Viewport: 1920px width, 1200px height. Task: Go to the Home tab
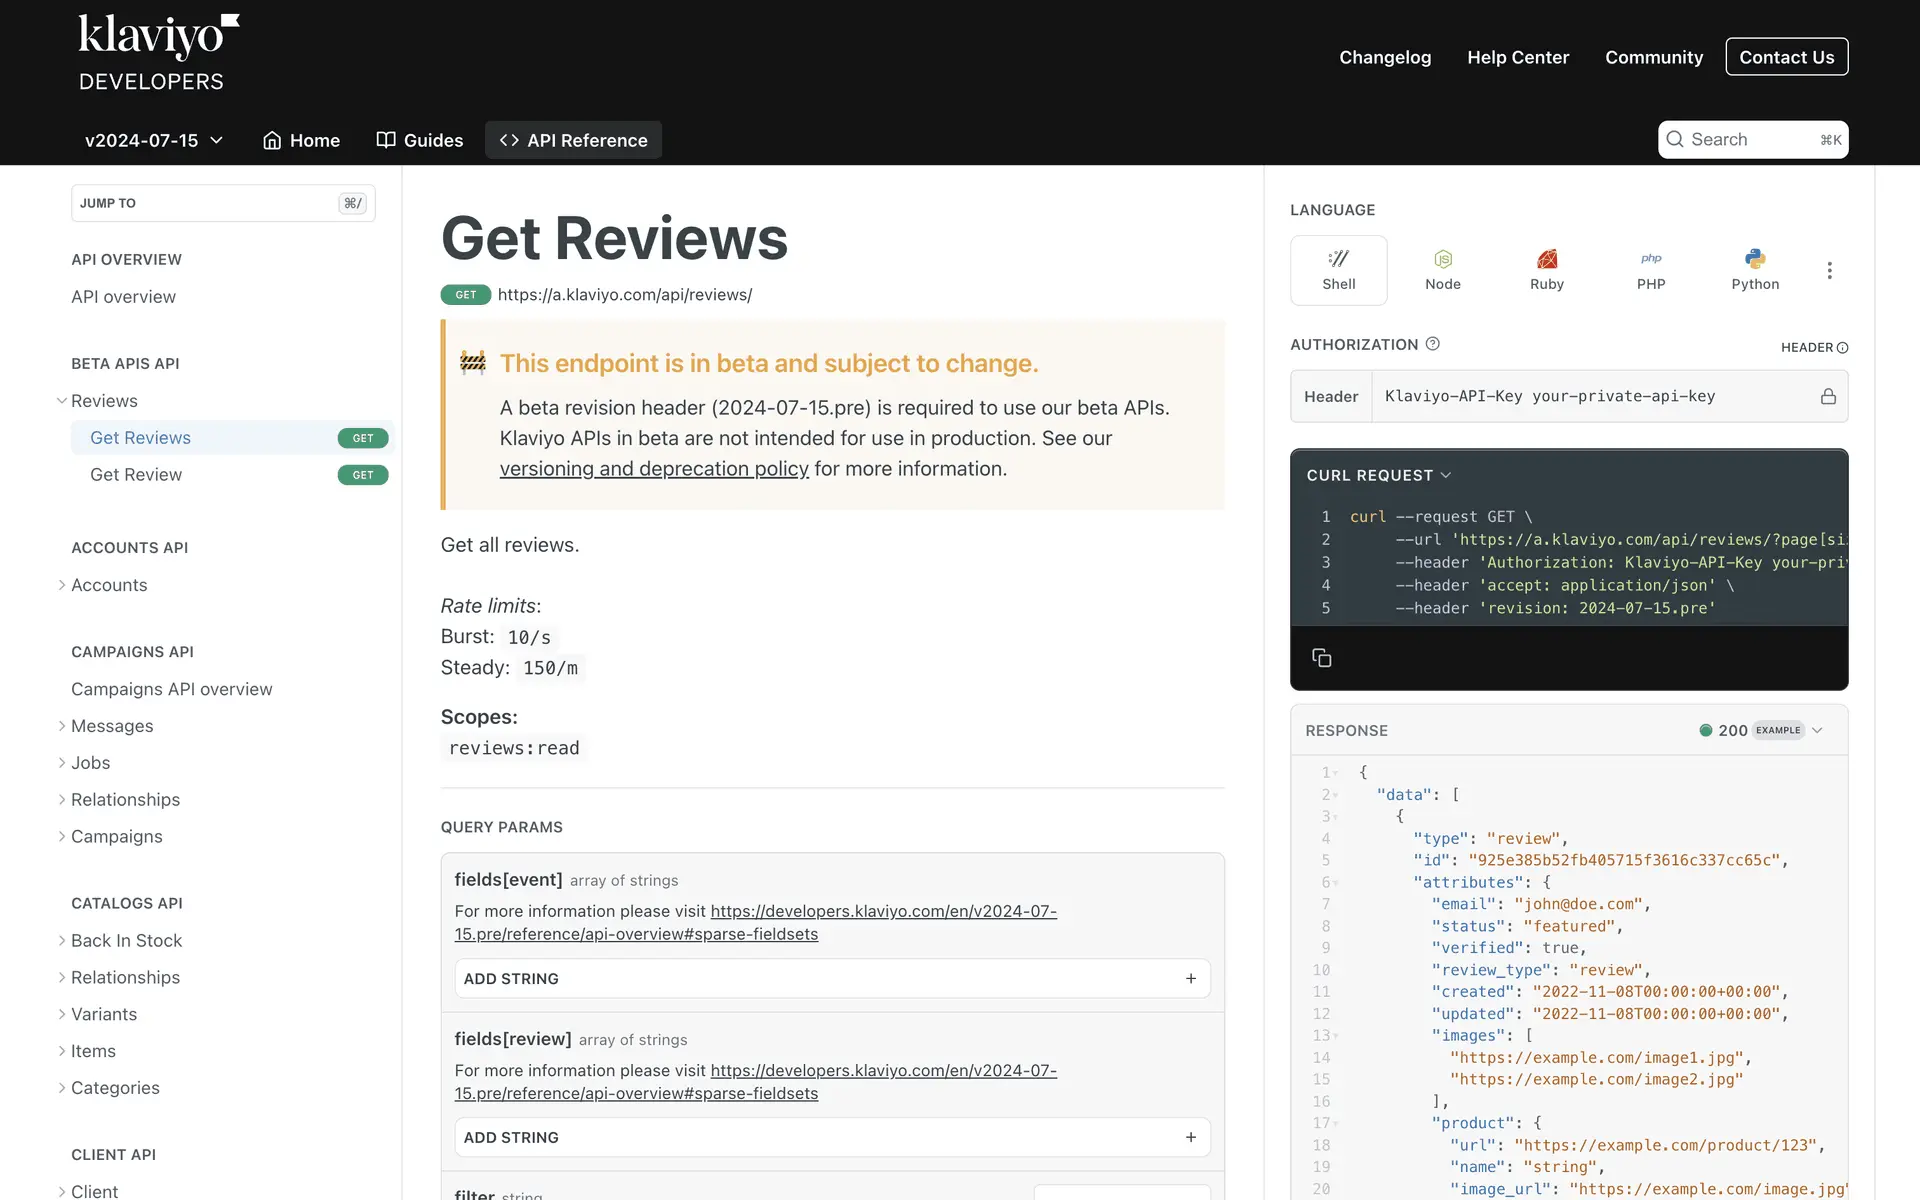[x=301, y=141]
